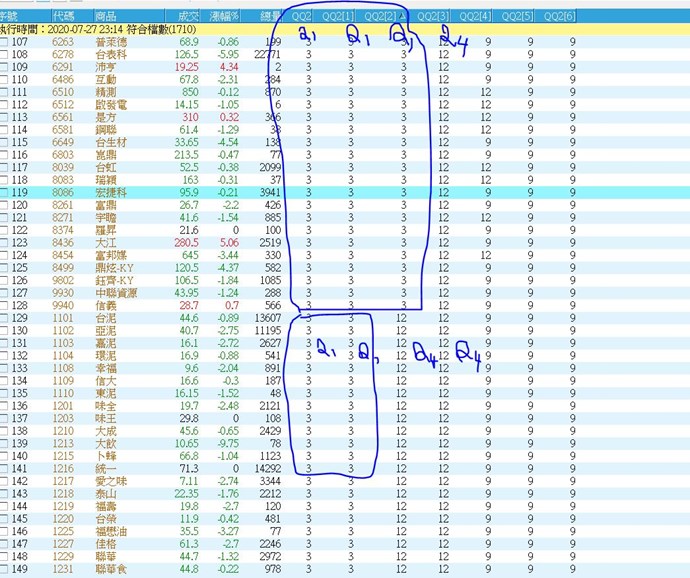This screenshot has width=690, height=578.
Task: Select the checkbox for row 129
Action: tap(5, 317)
